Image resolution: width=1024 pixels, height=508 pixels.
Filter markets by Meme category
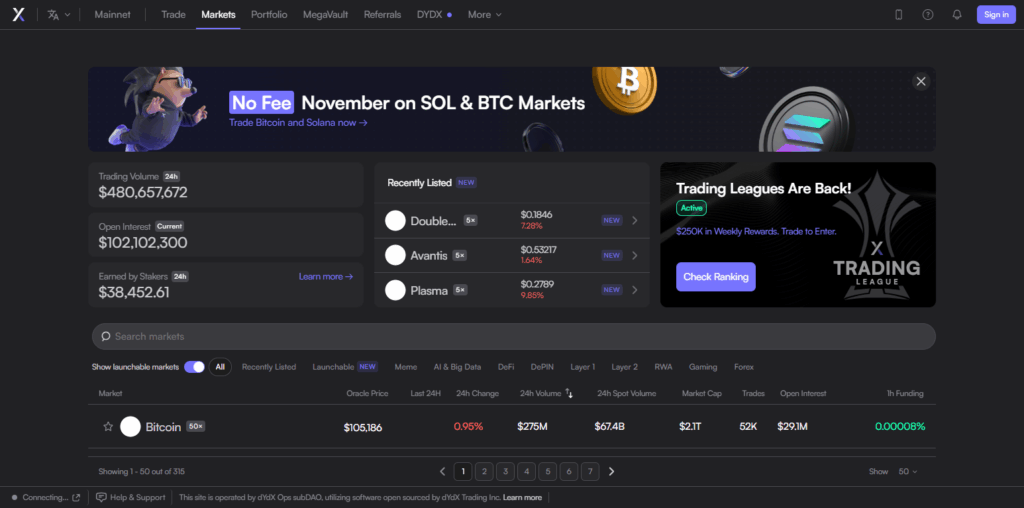[x=405, y=367]
